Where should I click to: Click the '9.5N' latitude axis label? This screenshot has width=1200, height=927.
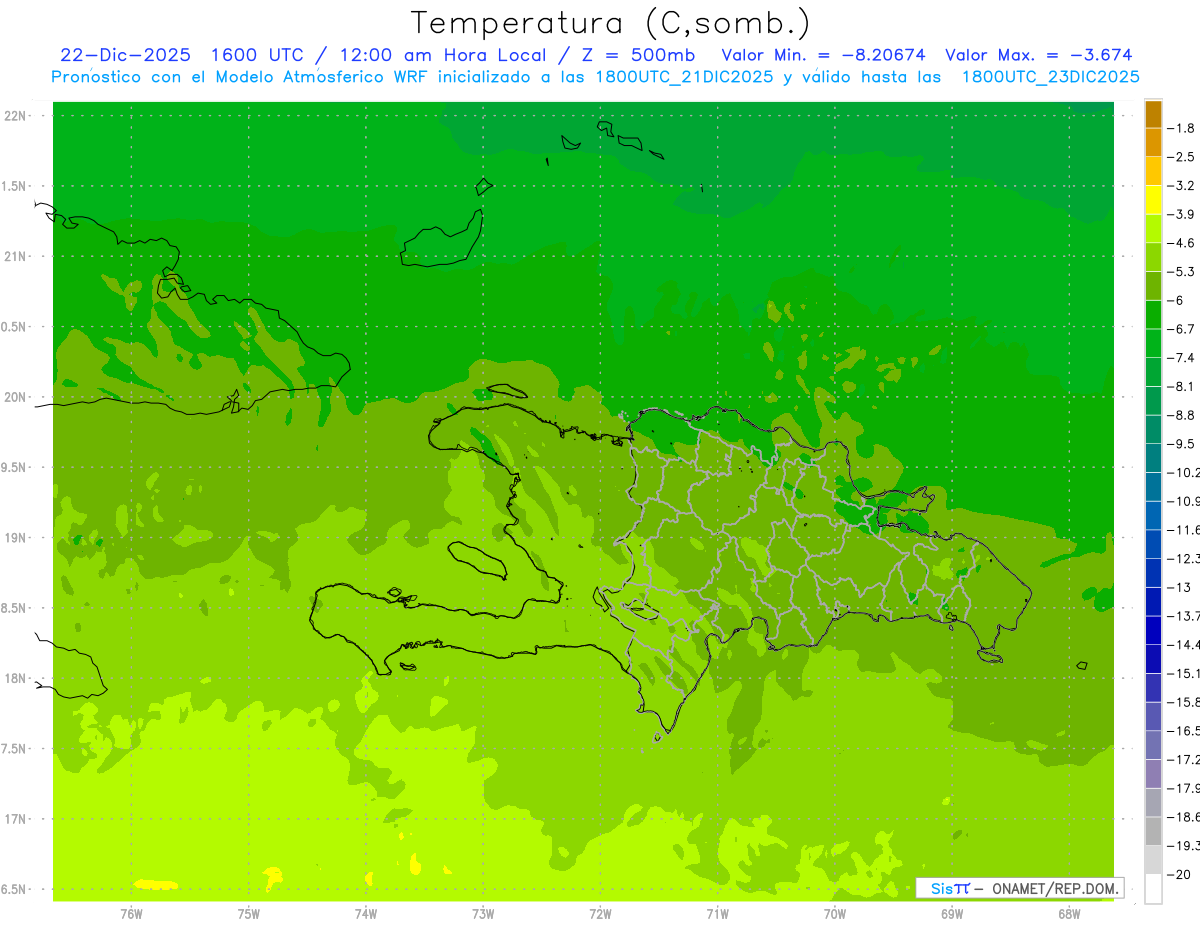(x=14, y=467)
